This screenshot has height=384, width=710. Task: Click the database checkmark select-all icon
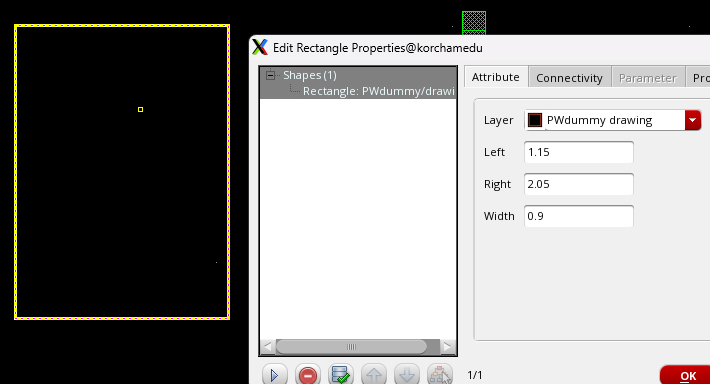(x=341, y=375)
